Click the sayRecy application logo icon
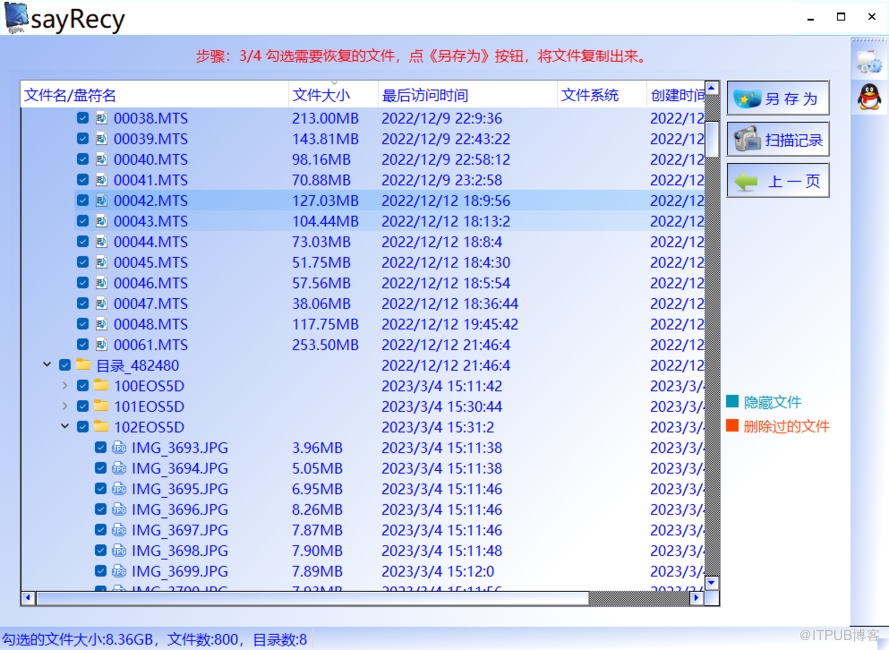The width and height of the screenshot is (889, 650). coord(16,18)
